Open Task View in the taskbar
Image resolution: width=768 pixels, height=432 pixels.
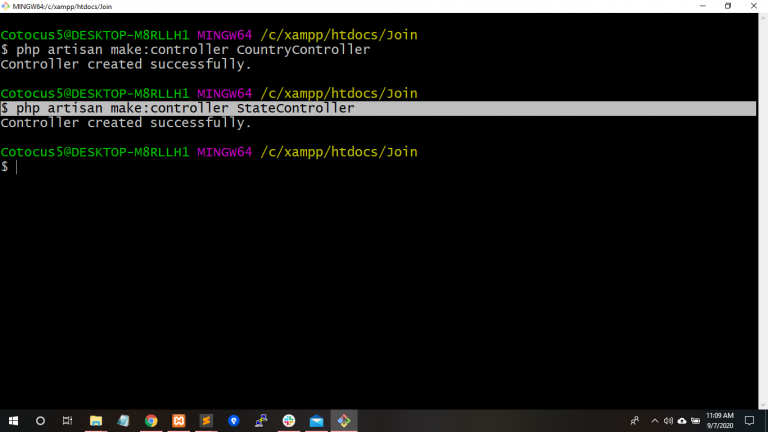pos(68,420)
